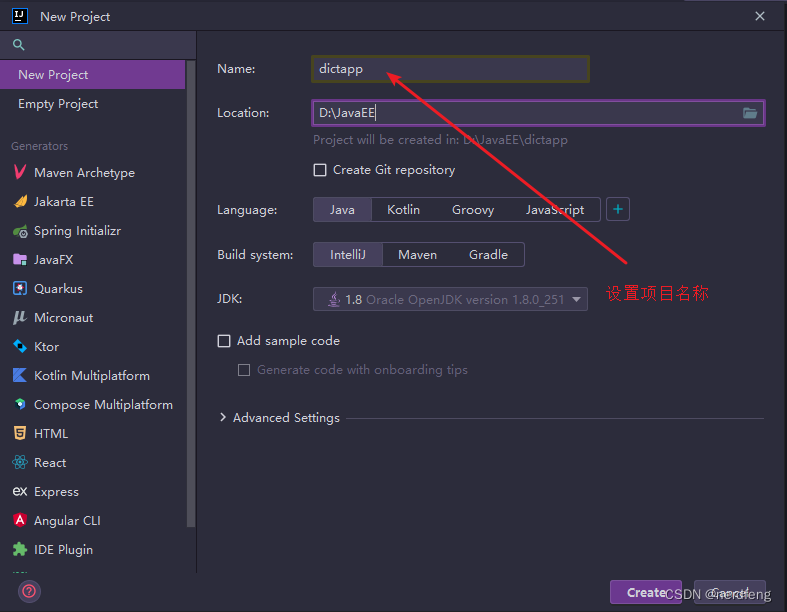Viewport: 787px width, 612px height.
Task: Click the HTML5 shield icon
Action: tap(20, 433)
